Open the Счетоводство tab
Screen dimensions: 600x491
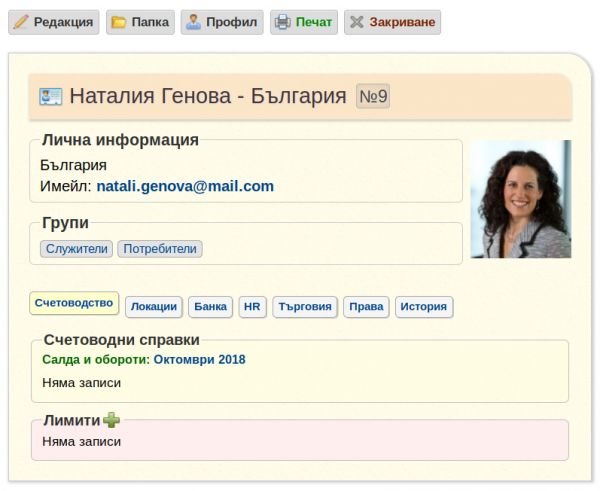coord(74,303)
